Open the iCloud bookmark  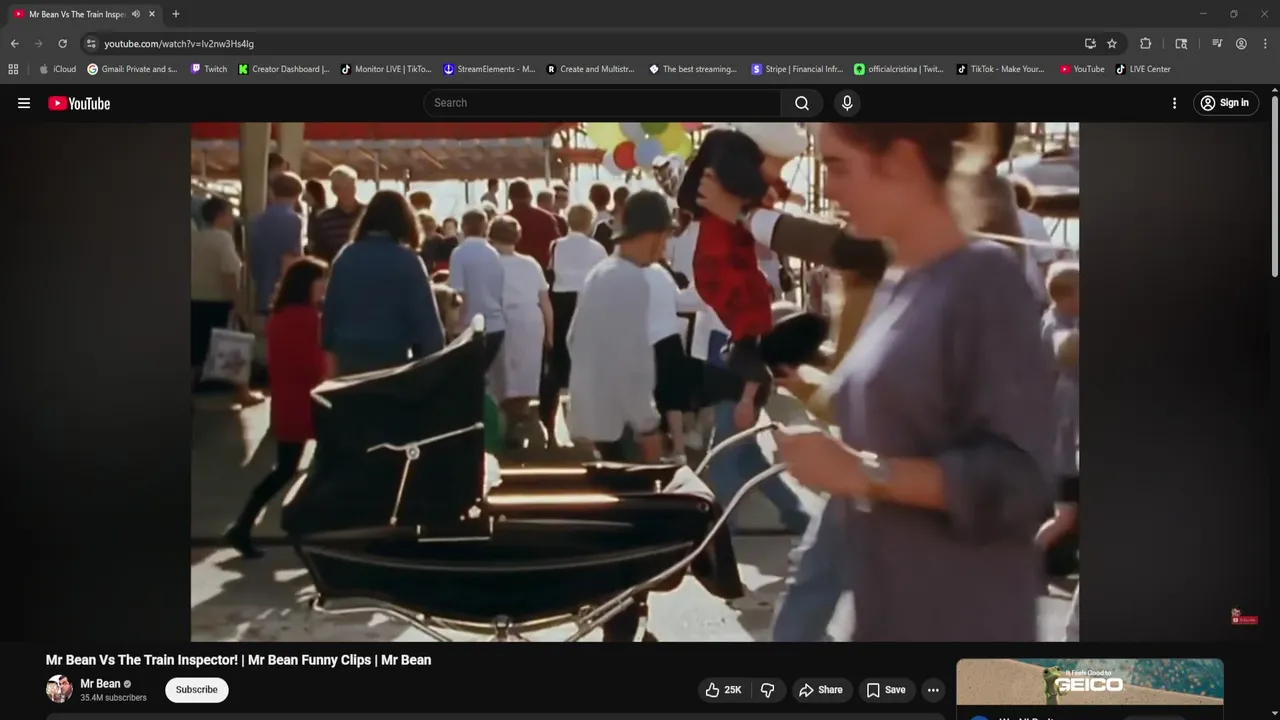click(x=58, y=69)
